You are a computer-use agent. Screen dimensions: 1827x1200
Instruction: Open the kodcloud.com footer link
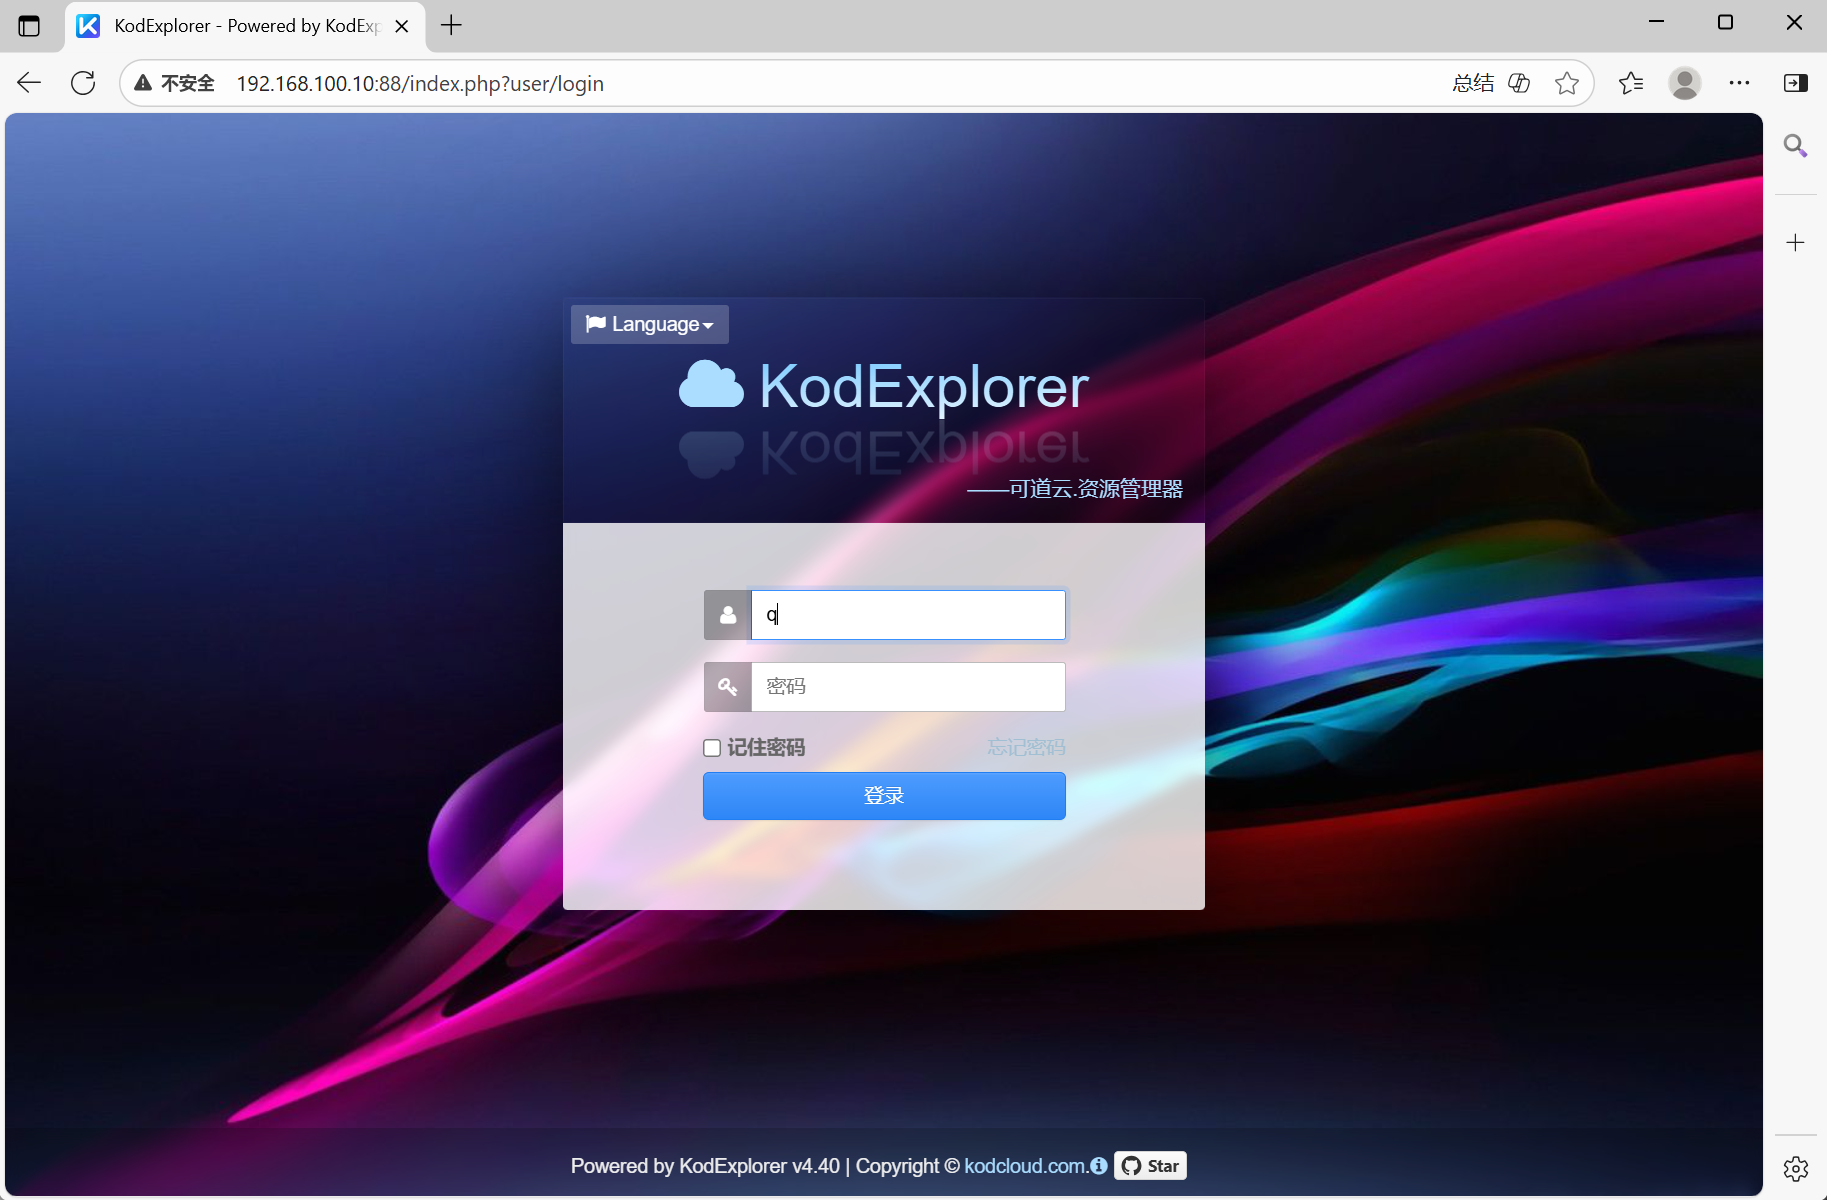tap(1025, 1166)
